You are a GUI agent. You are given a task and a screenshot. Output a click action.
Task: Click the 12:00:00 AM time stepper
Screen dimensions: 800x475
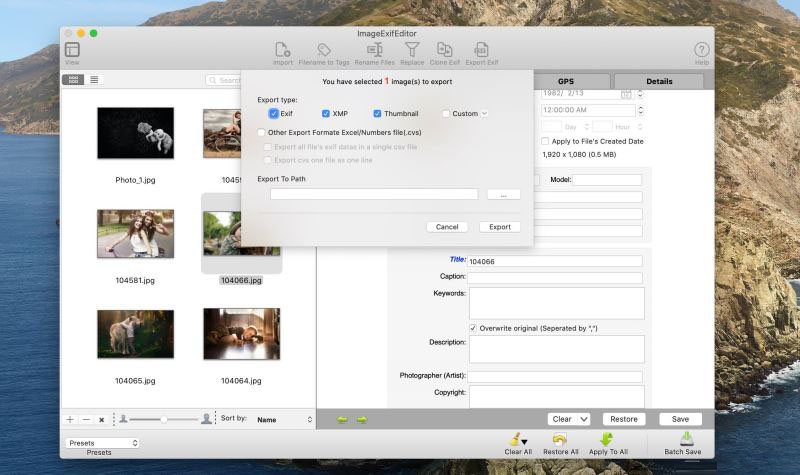click(x=641, y=110)
